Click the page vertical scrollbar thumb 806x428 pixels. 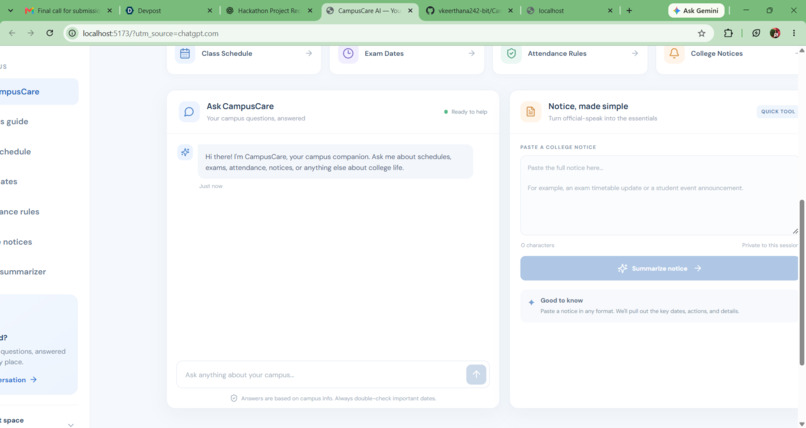click(801, 283)
